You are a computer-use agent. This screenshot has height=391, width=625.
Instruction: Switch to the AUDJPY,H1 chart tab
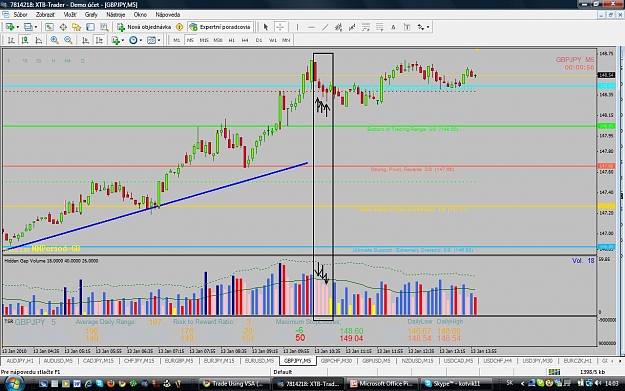(20, 361)
